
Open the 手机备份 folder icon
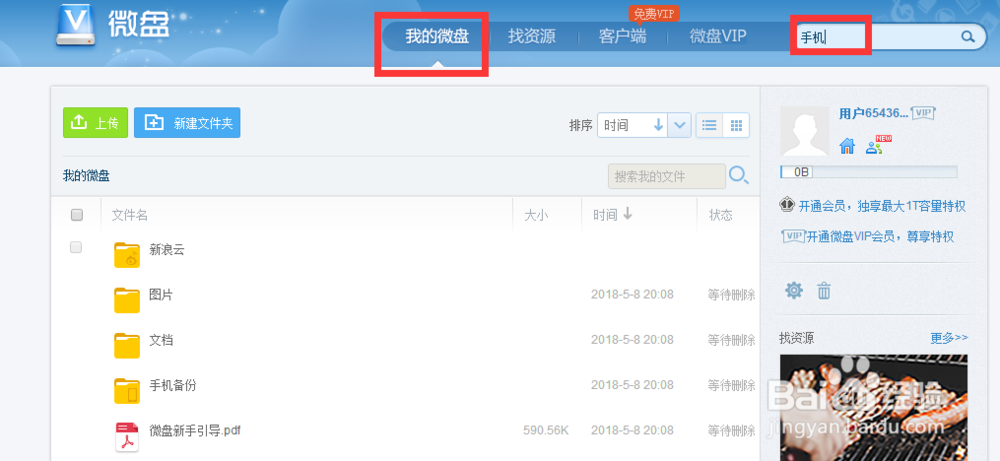coord(127,391)
